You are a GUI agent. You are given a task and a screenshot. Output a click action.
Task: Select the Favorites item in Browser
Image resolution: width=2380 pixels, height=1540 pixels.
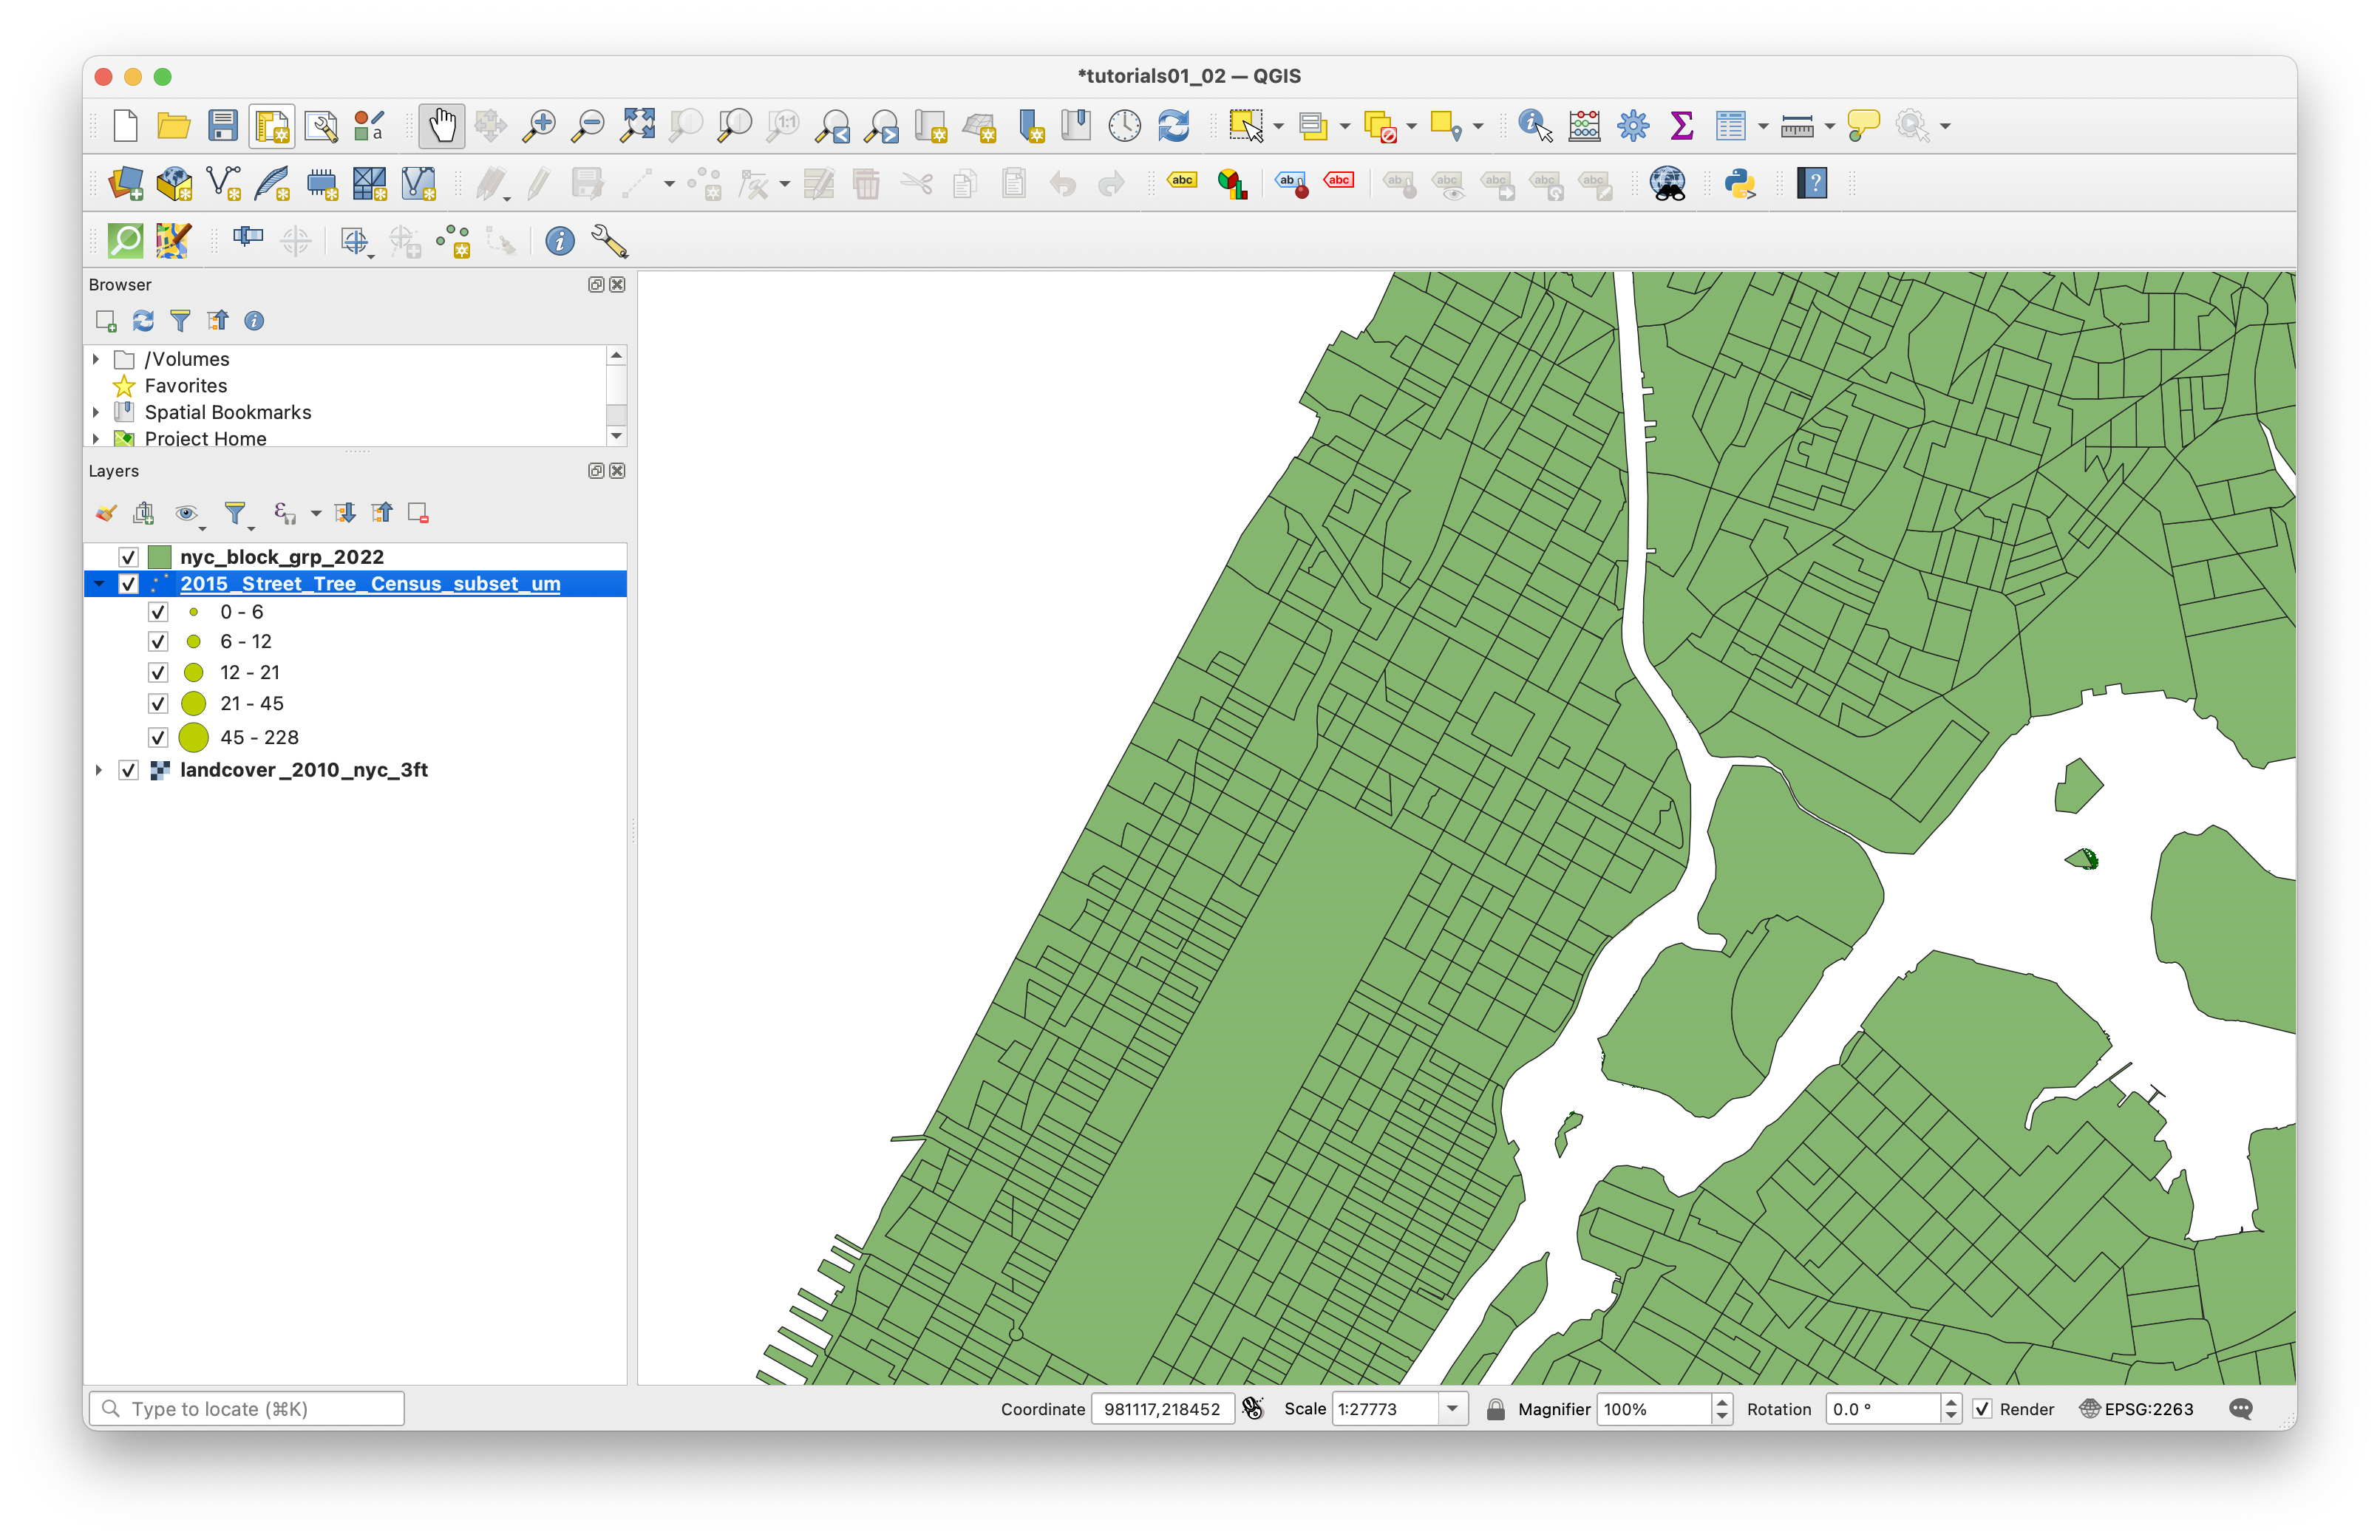click(185, 386)
